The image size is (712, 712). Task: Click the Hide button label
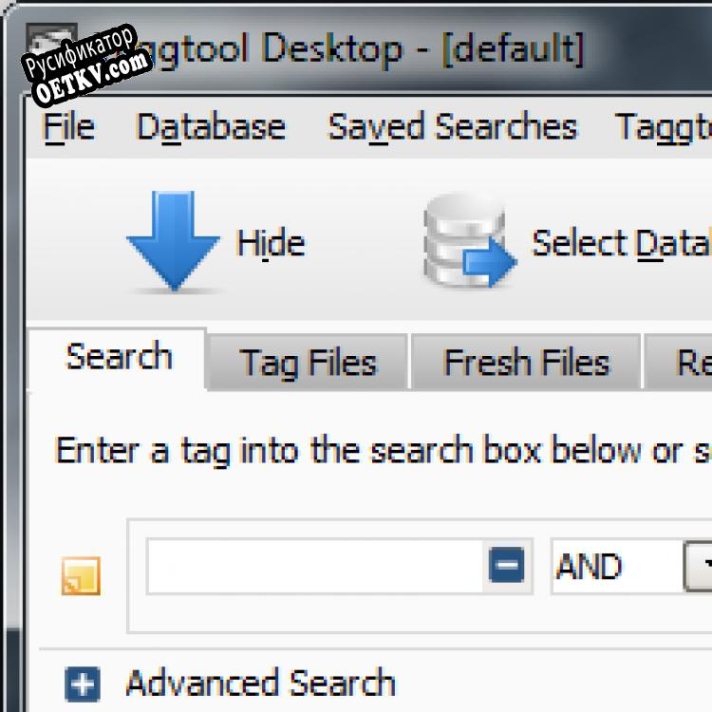point(271,244)
